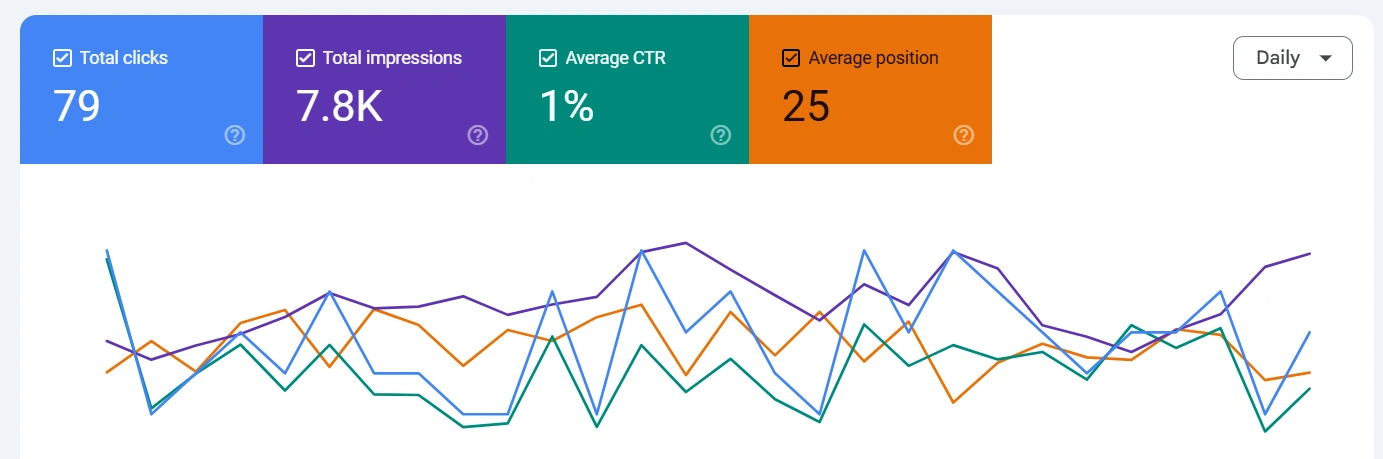This screenshot has height=459, width=1383.
Task: Click help icon on Total impressions card
Action: click(478, 135)
